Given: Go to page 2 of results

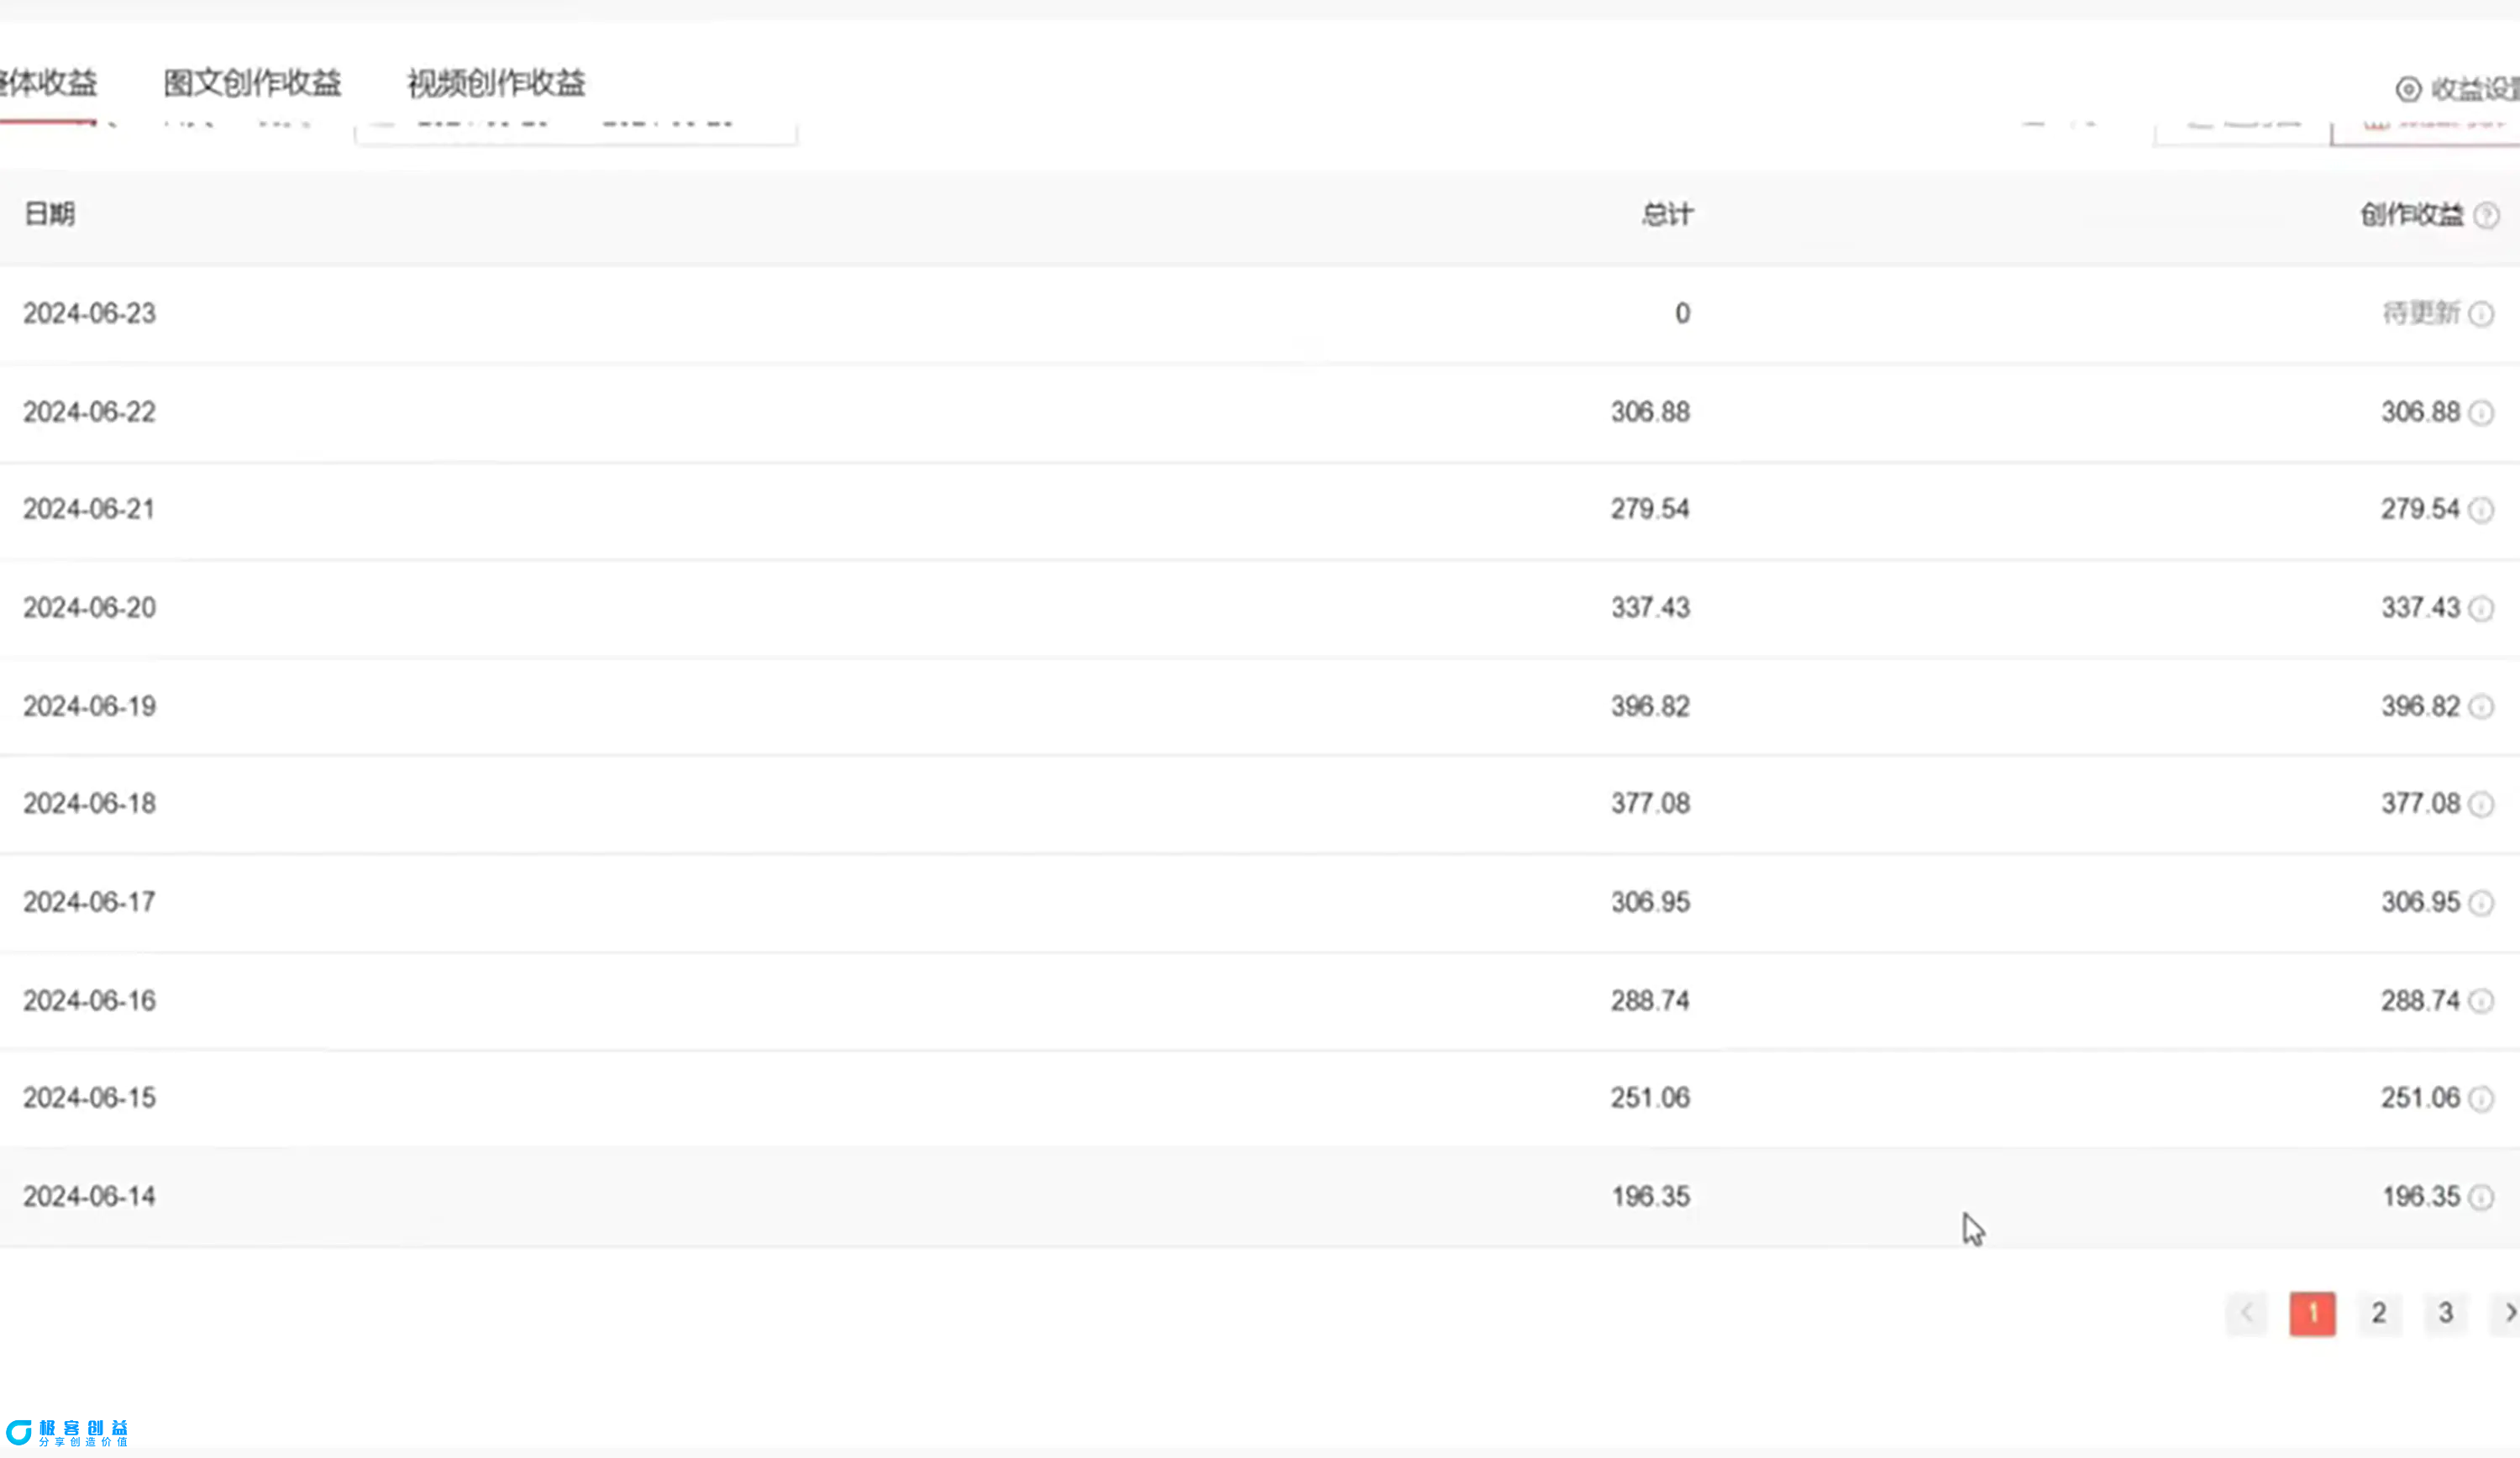Looking at the screenshot, I should click(2379, 1313).
